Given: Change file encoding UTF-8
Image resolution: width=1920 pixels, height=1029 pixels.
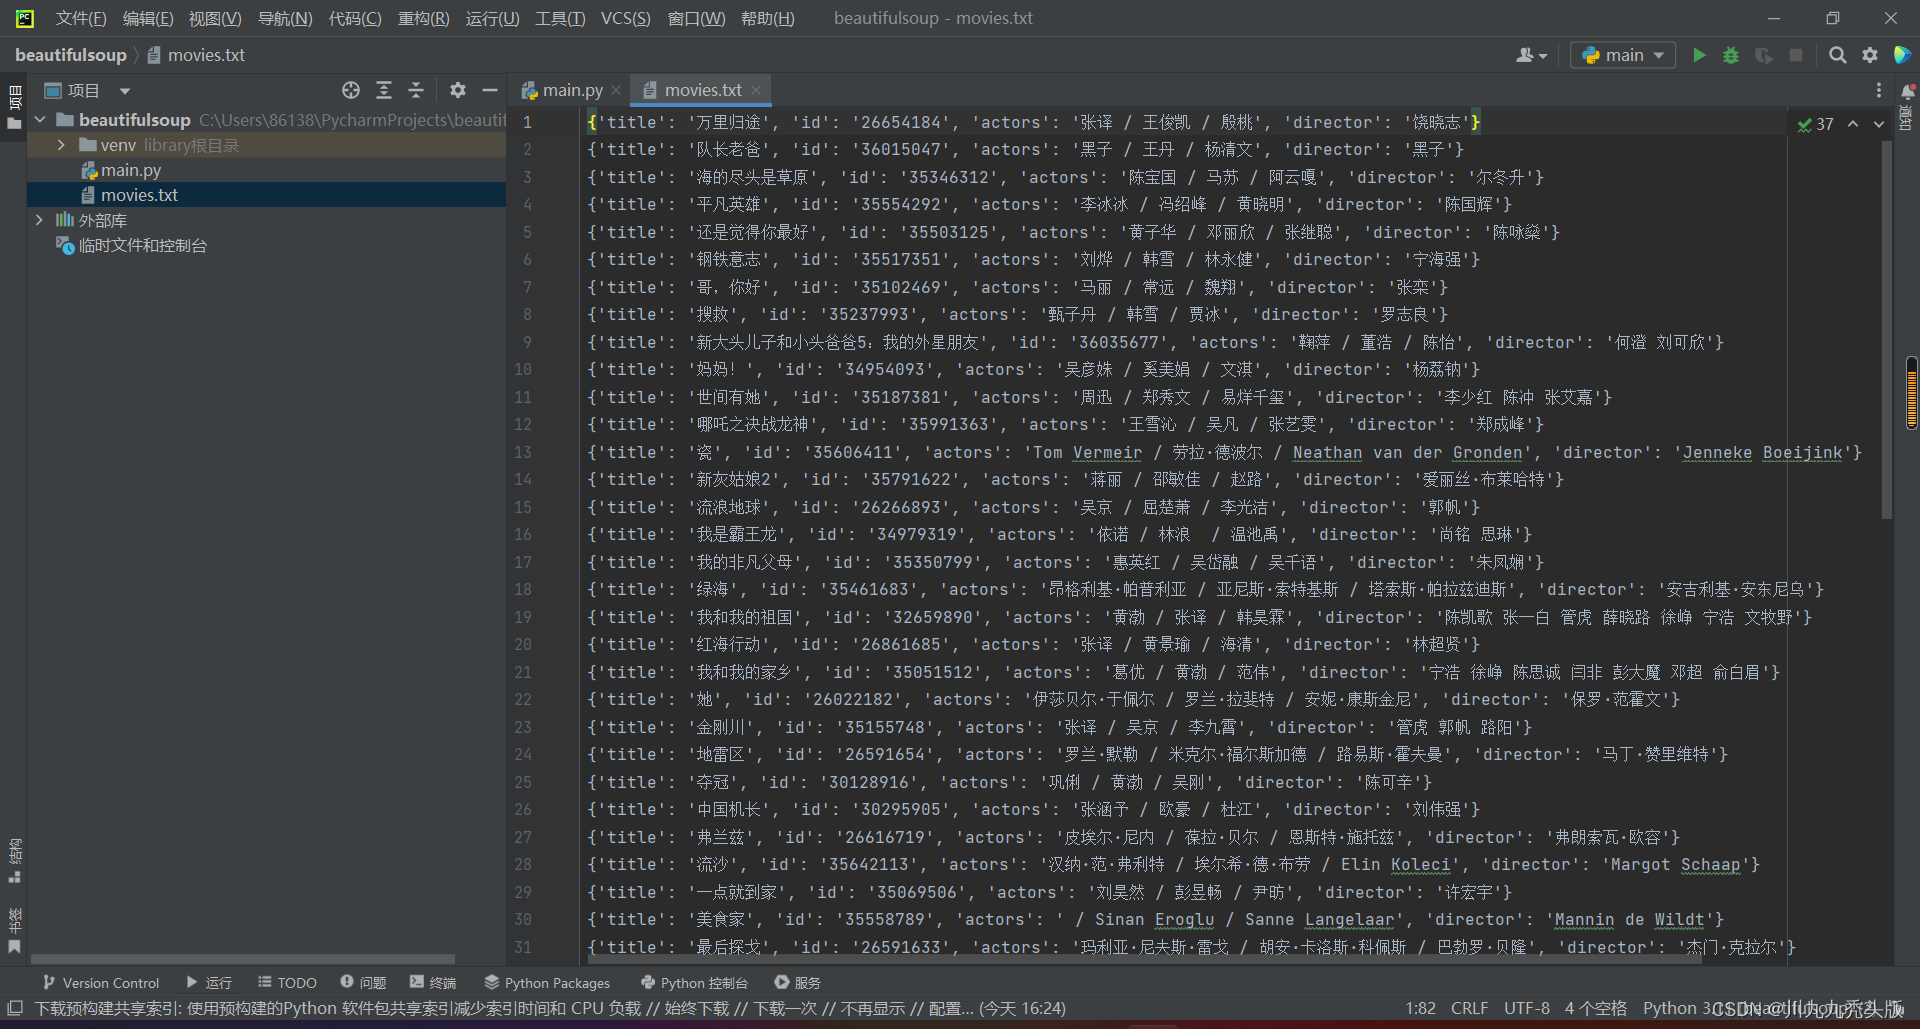Looking at the screenshot, I should click(1527, 1008).
